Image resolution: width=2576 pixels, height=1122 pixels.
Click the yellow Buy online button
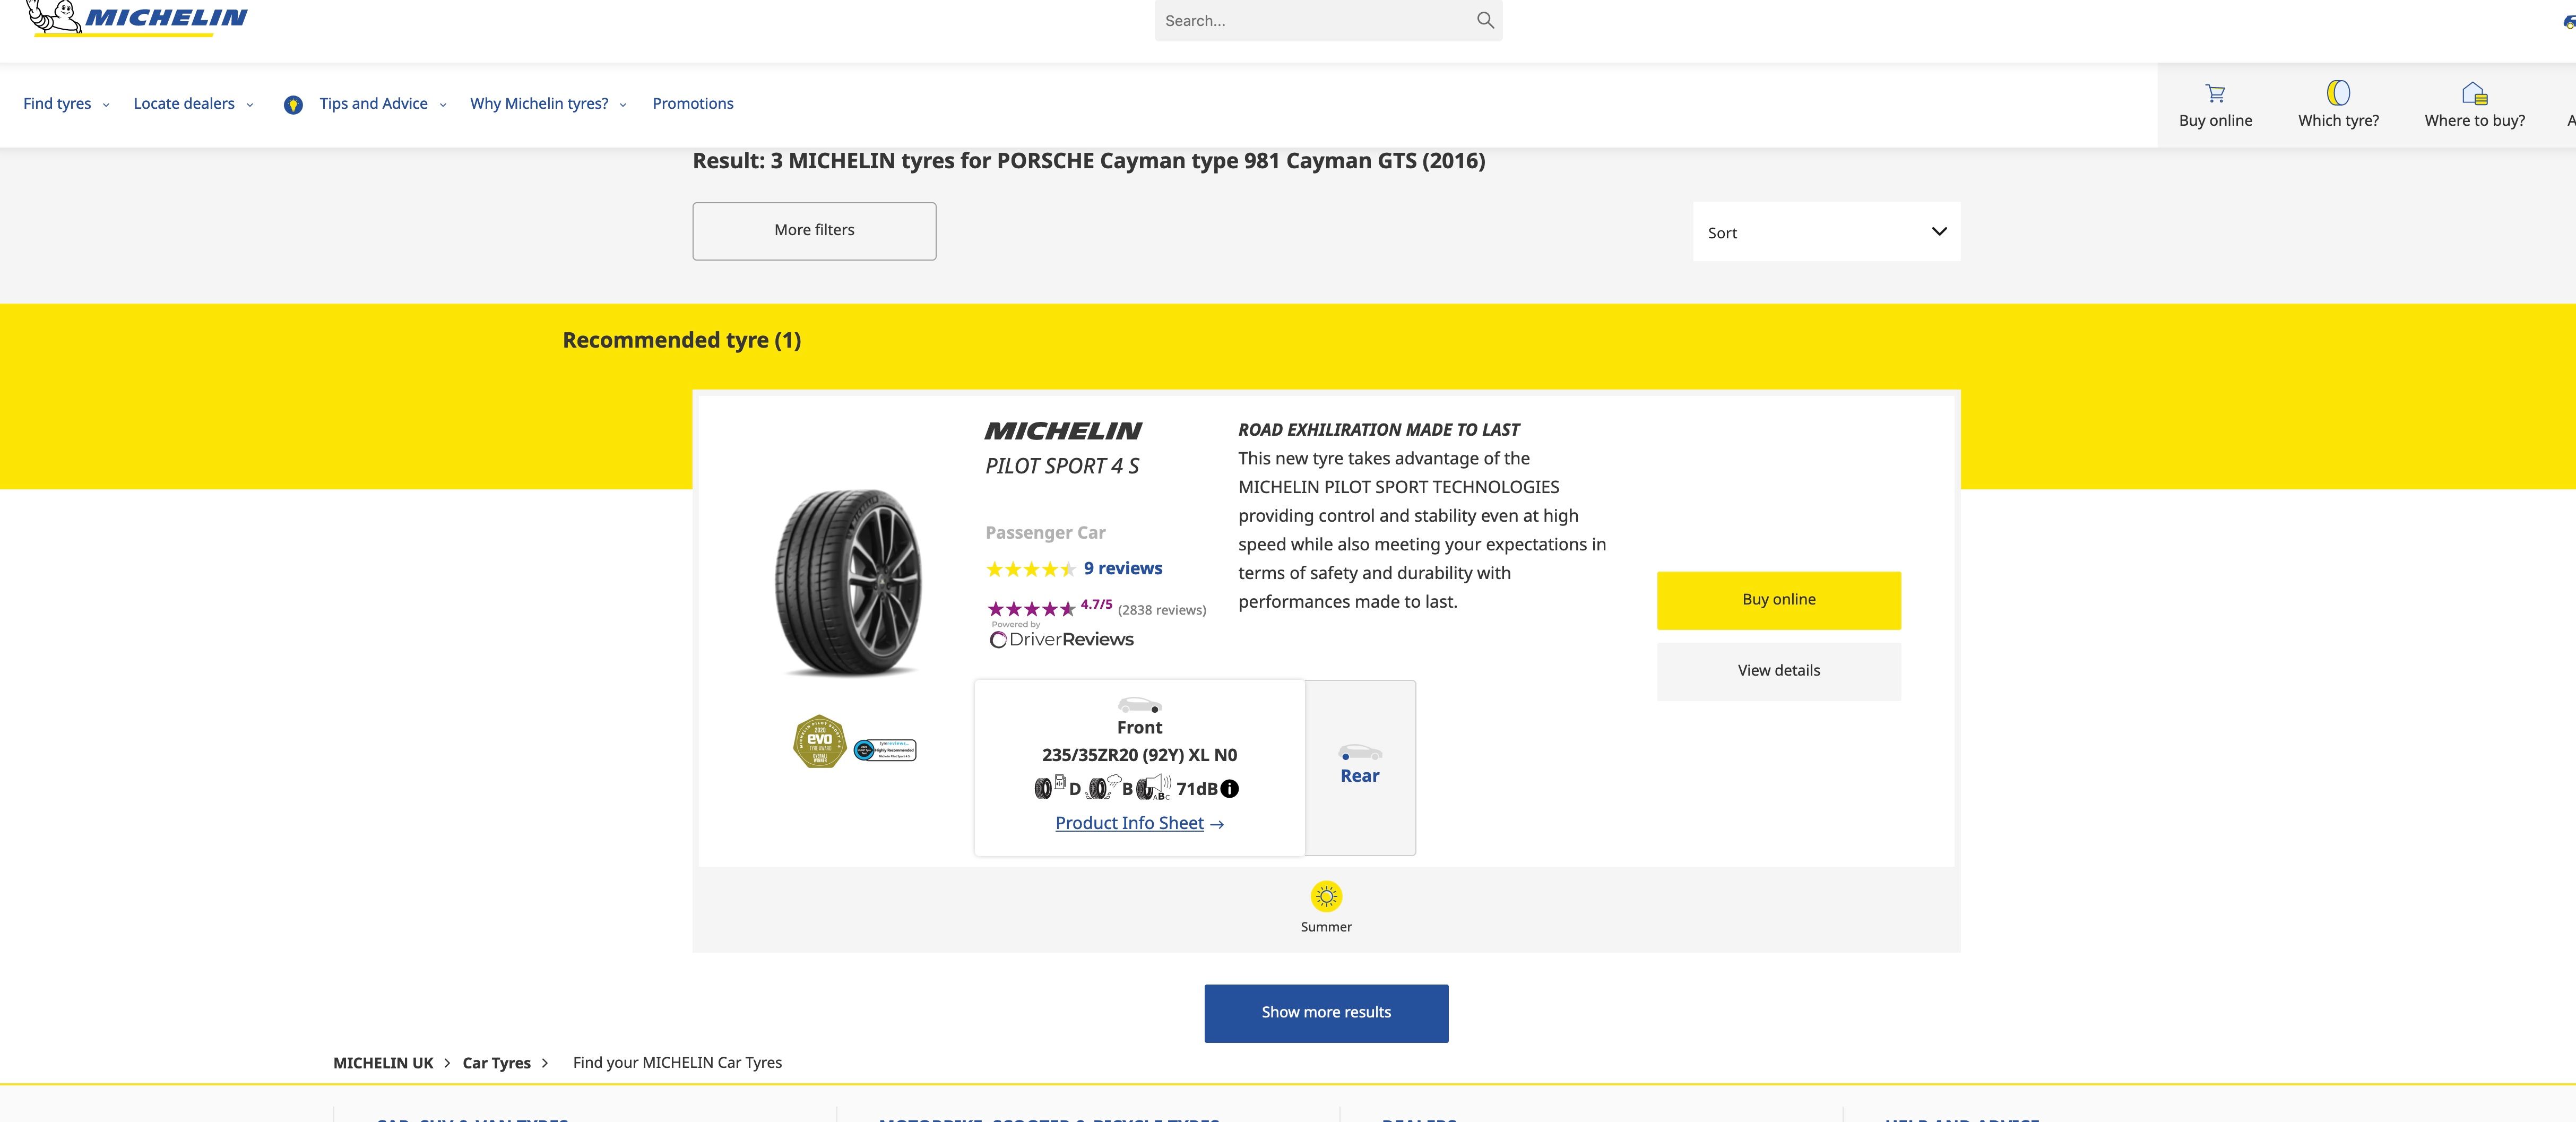pyautogui.click(x=1778, y=600)
